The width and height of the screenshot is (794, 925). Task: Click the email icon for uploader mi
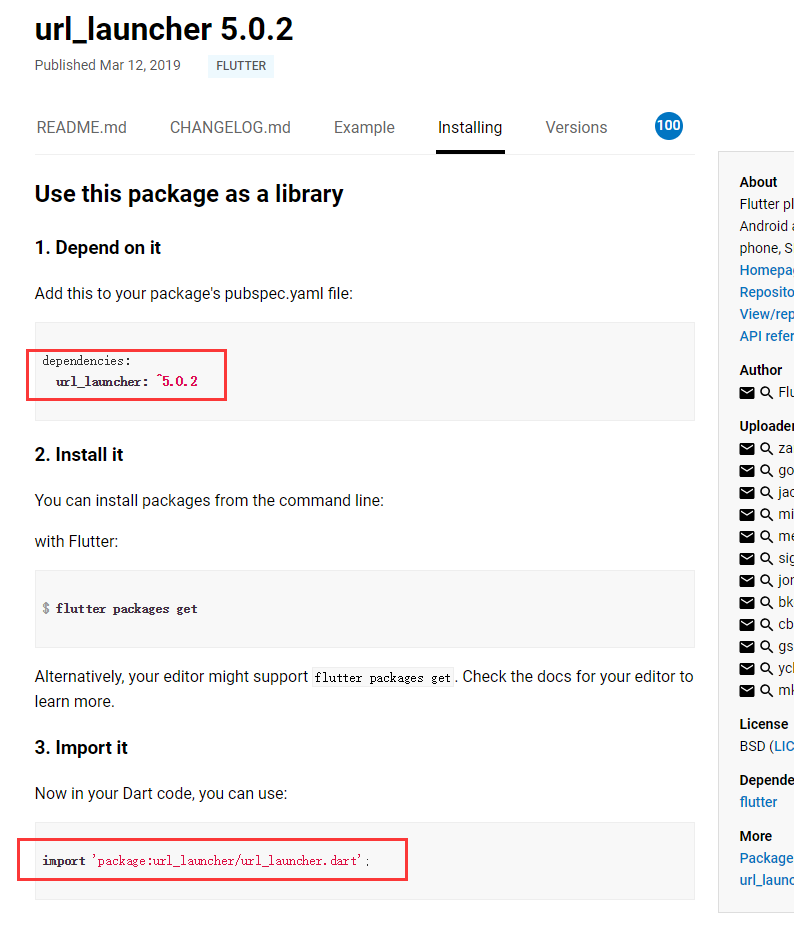747,515
